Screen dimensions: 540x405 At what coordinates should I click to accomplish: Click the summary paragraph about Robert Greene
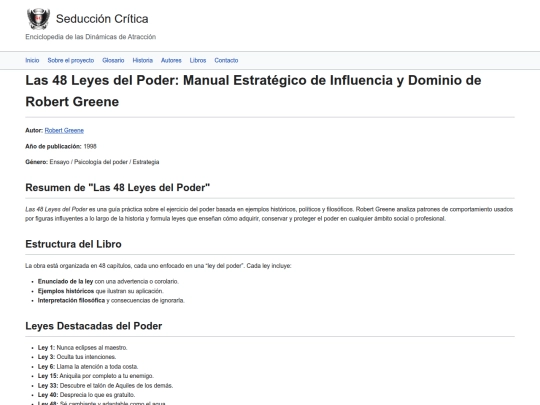coord(269,214)
